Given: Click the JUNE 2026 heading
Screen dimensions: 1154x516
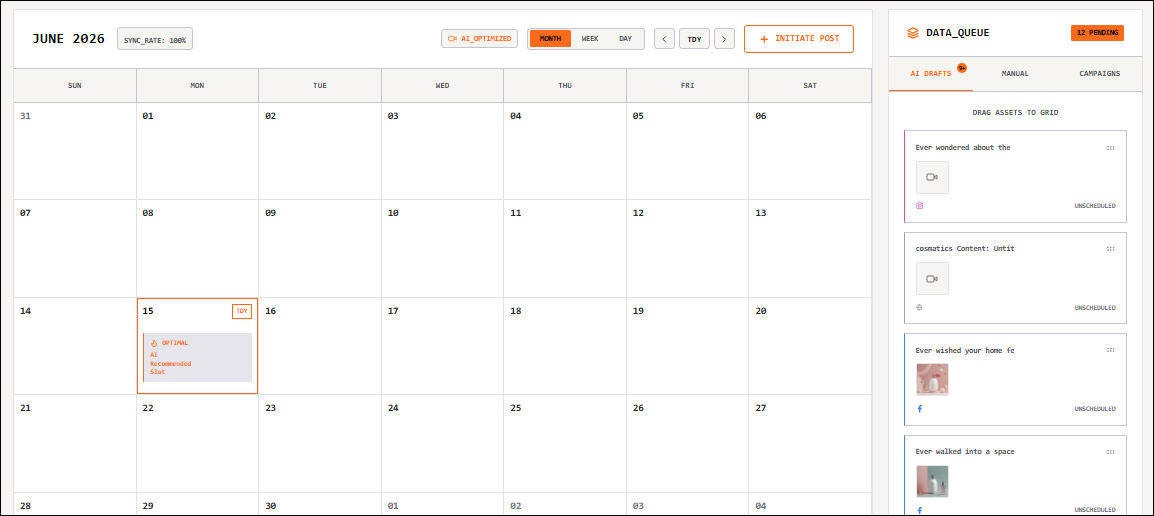Looking at the screenshot, I should 68,38.
